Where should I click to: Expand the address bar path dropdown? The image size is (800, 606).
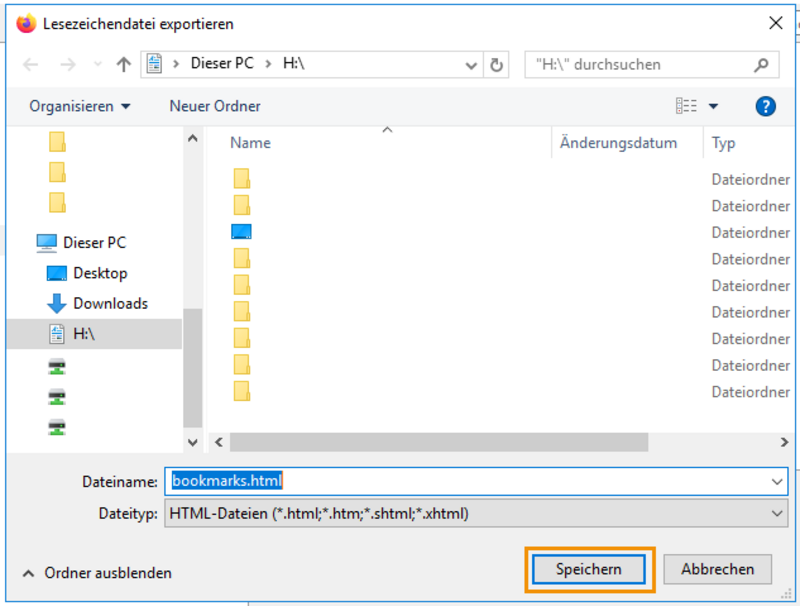[471, 65]
